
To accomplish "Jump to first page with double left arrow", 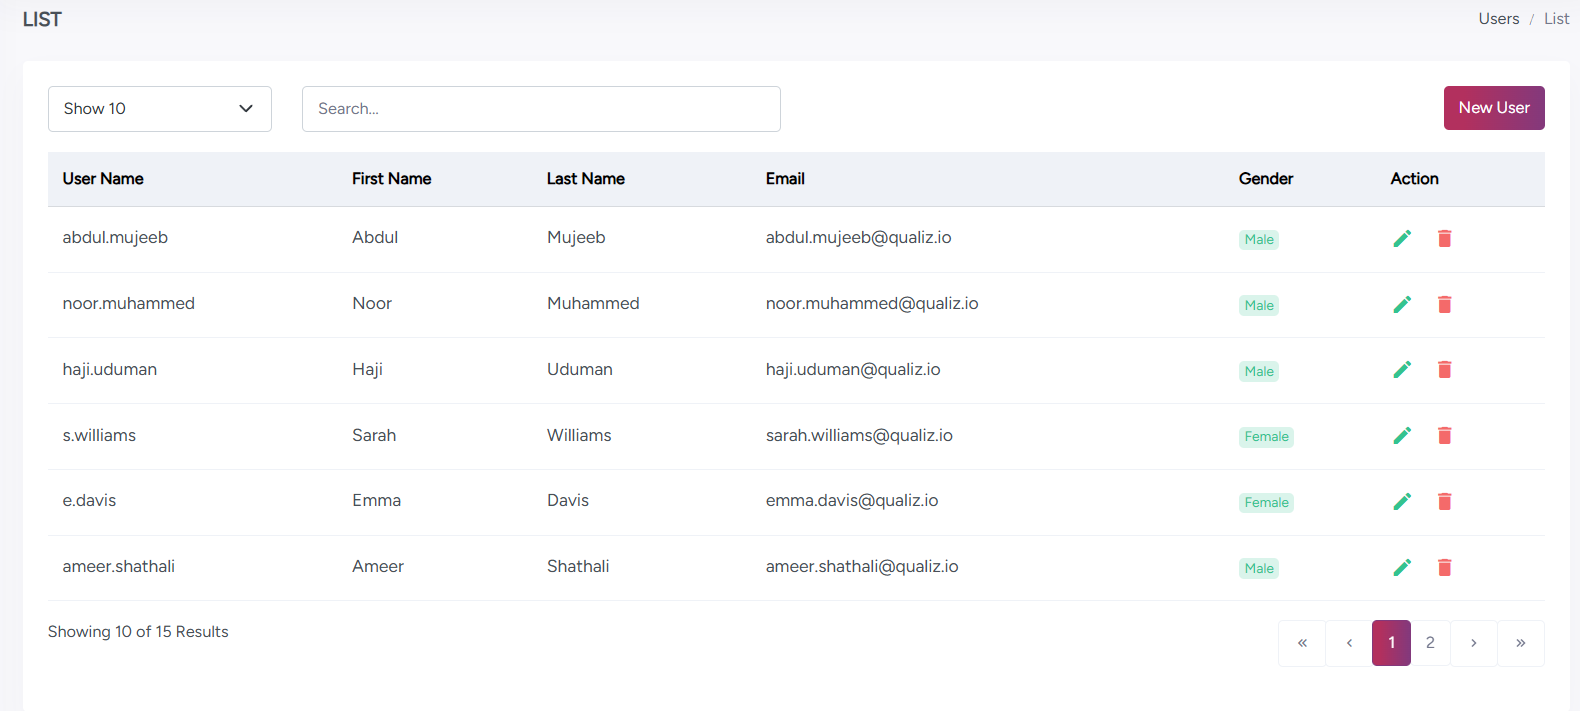I will tap(1302, 643).
